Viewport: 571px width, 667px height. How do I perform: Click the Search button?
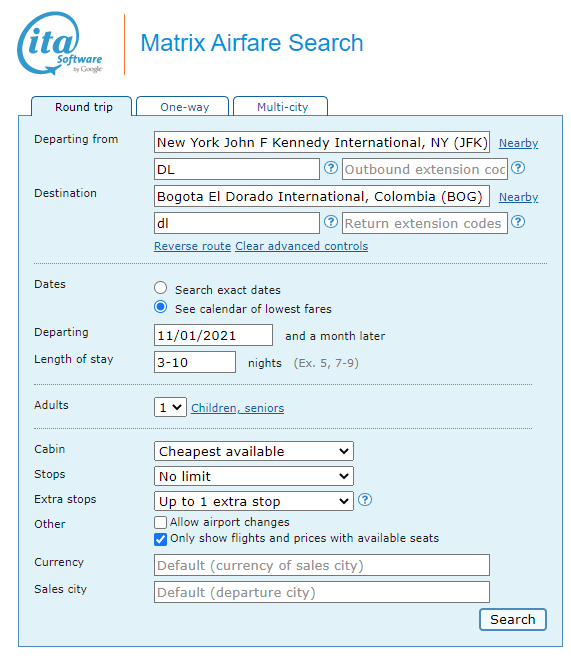point(513,619)
